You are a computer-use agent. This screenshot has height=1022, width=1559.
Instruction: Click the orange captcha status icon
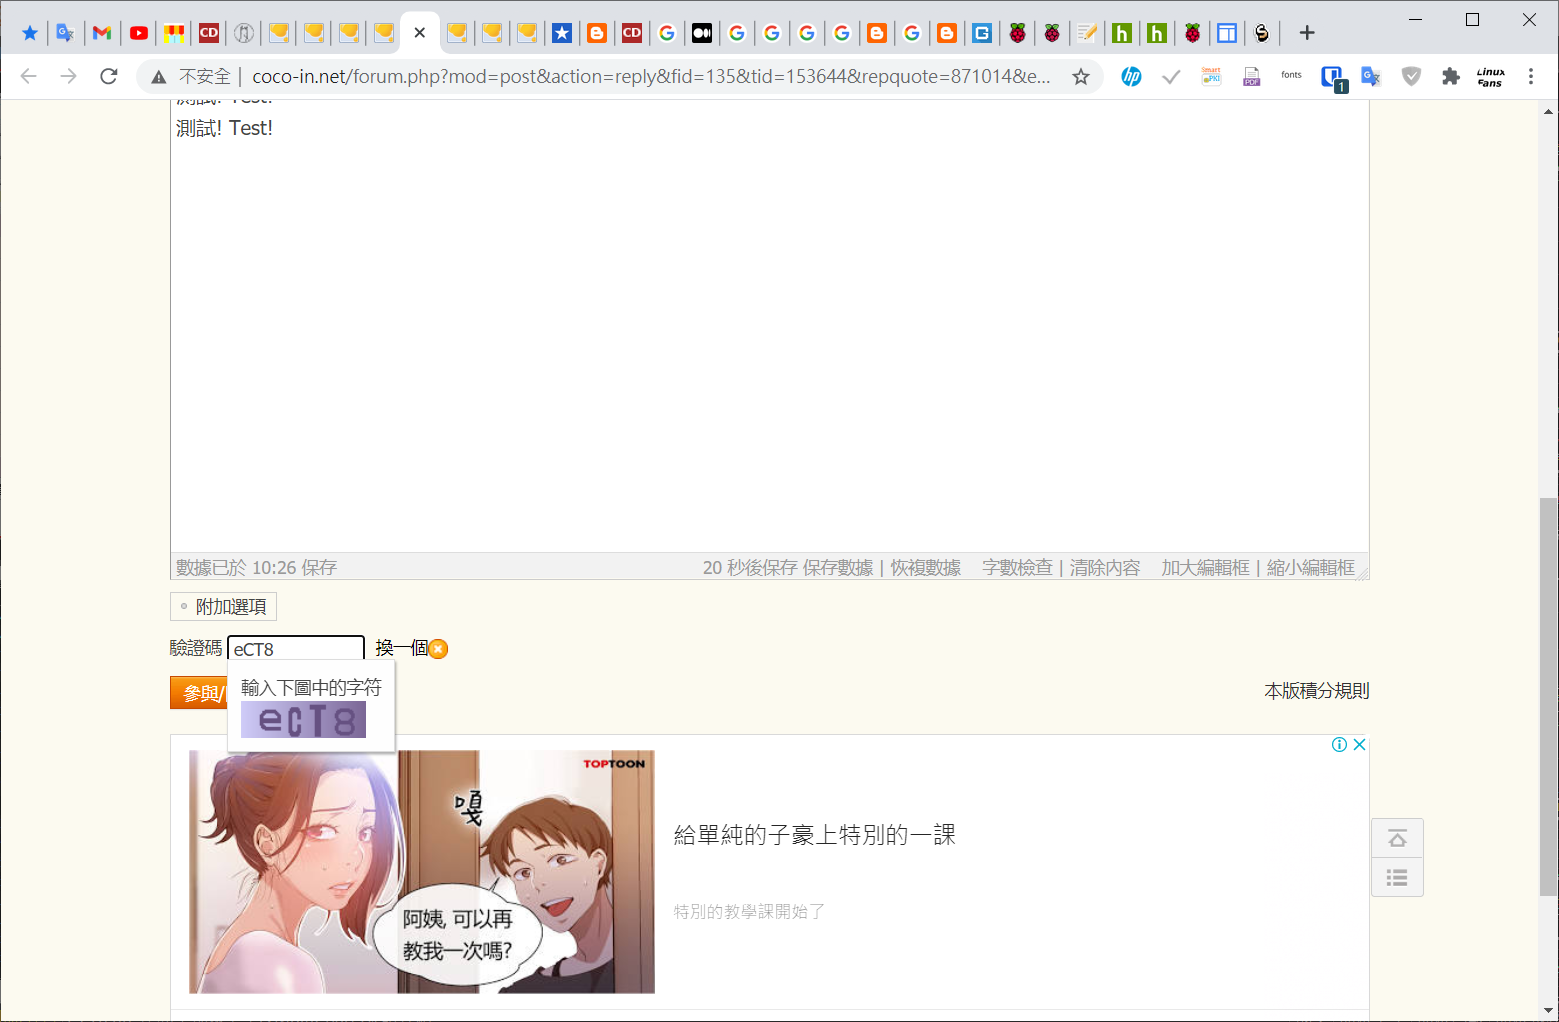pos(438,649)
